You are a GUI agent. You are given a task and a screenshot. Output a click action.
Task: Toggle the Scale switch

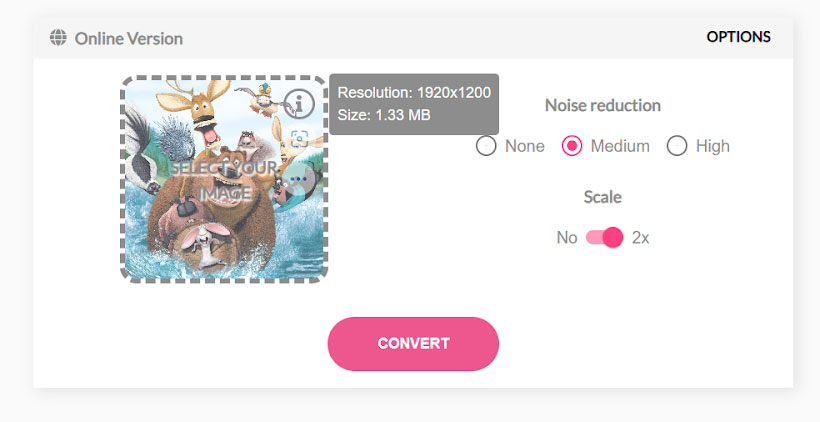click(x=605, y=238)
